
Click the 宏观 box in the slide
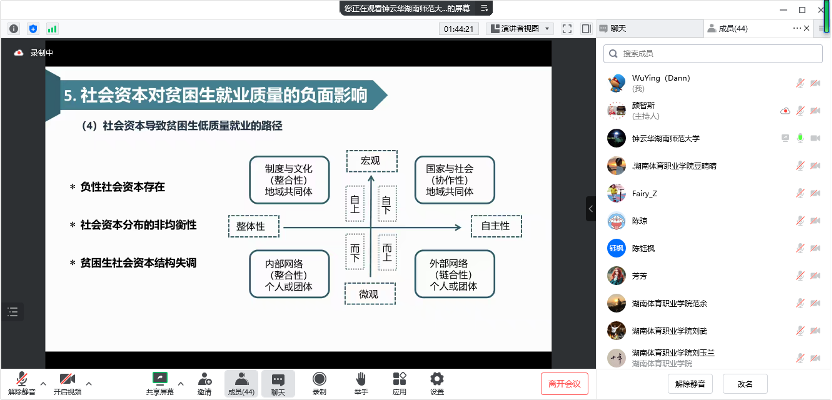coord(371,161)
